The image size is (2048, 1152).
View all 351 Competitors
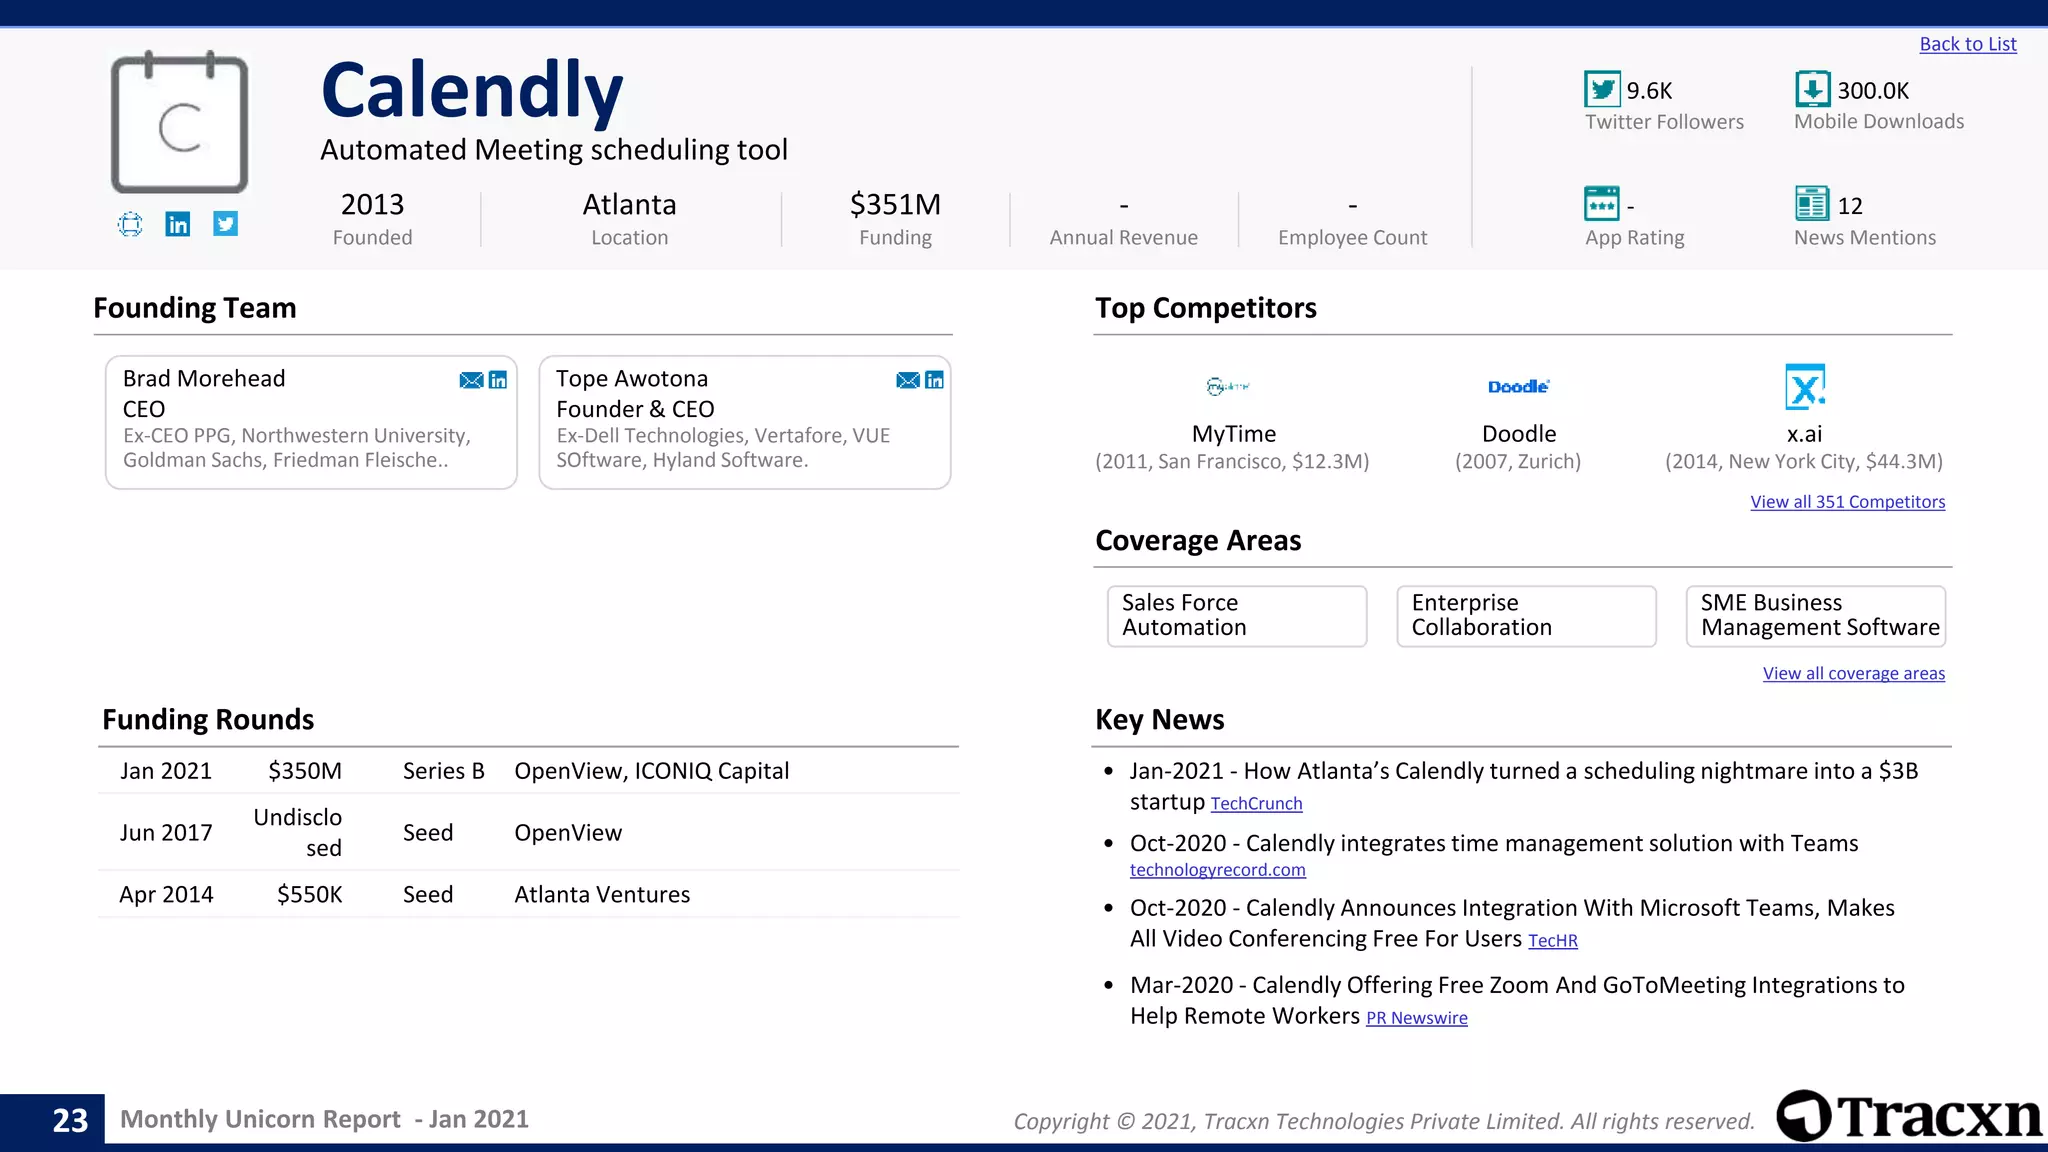1847,502
